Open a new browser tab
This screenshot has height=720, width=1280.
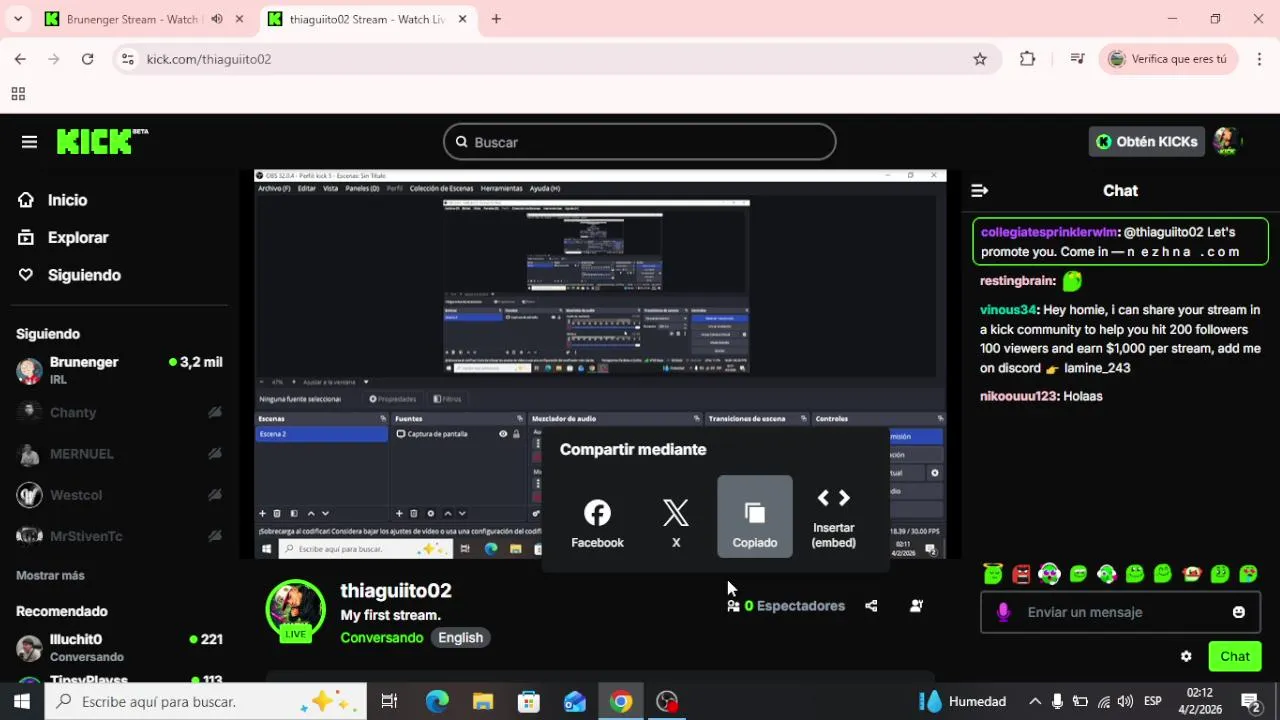pos(496,19)
